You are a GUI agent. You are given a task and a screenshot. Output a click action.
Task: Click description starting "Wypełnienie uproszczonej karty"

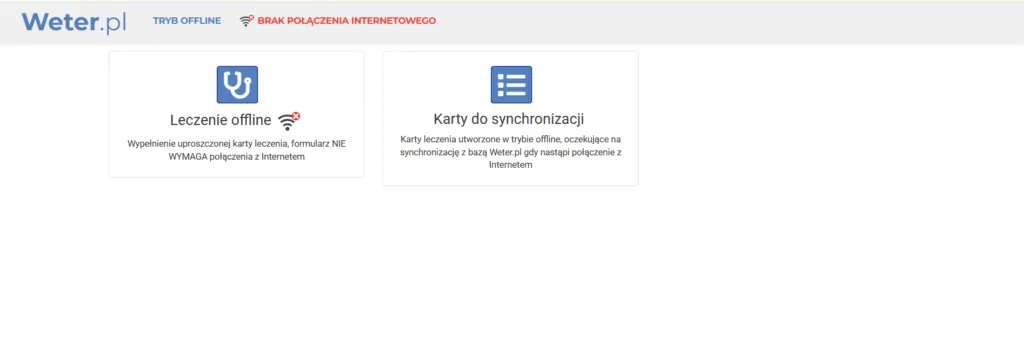tap(236, 150)
